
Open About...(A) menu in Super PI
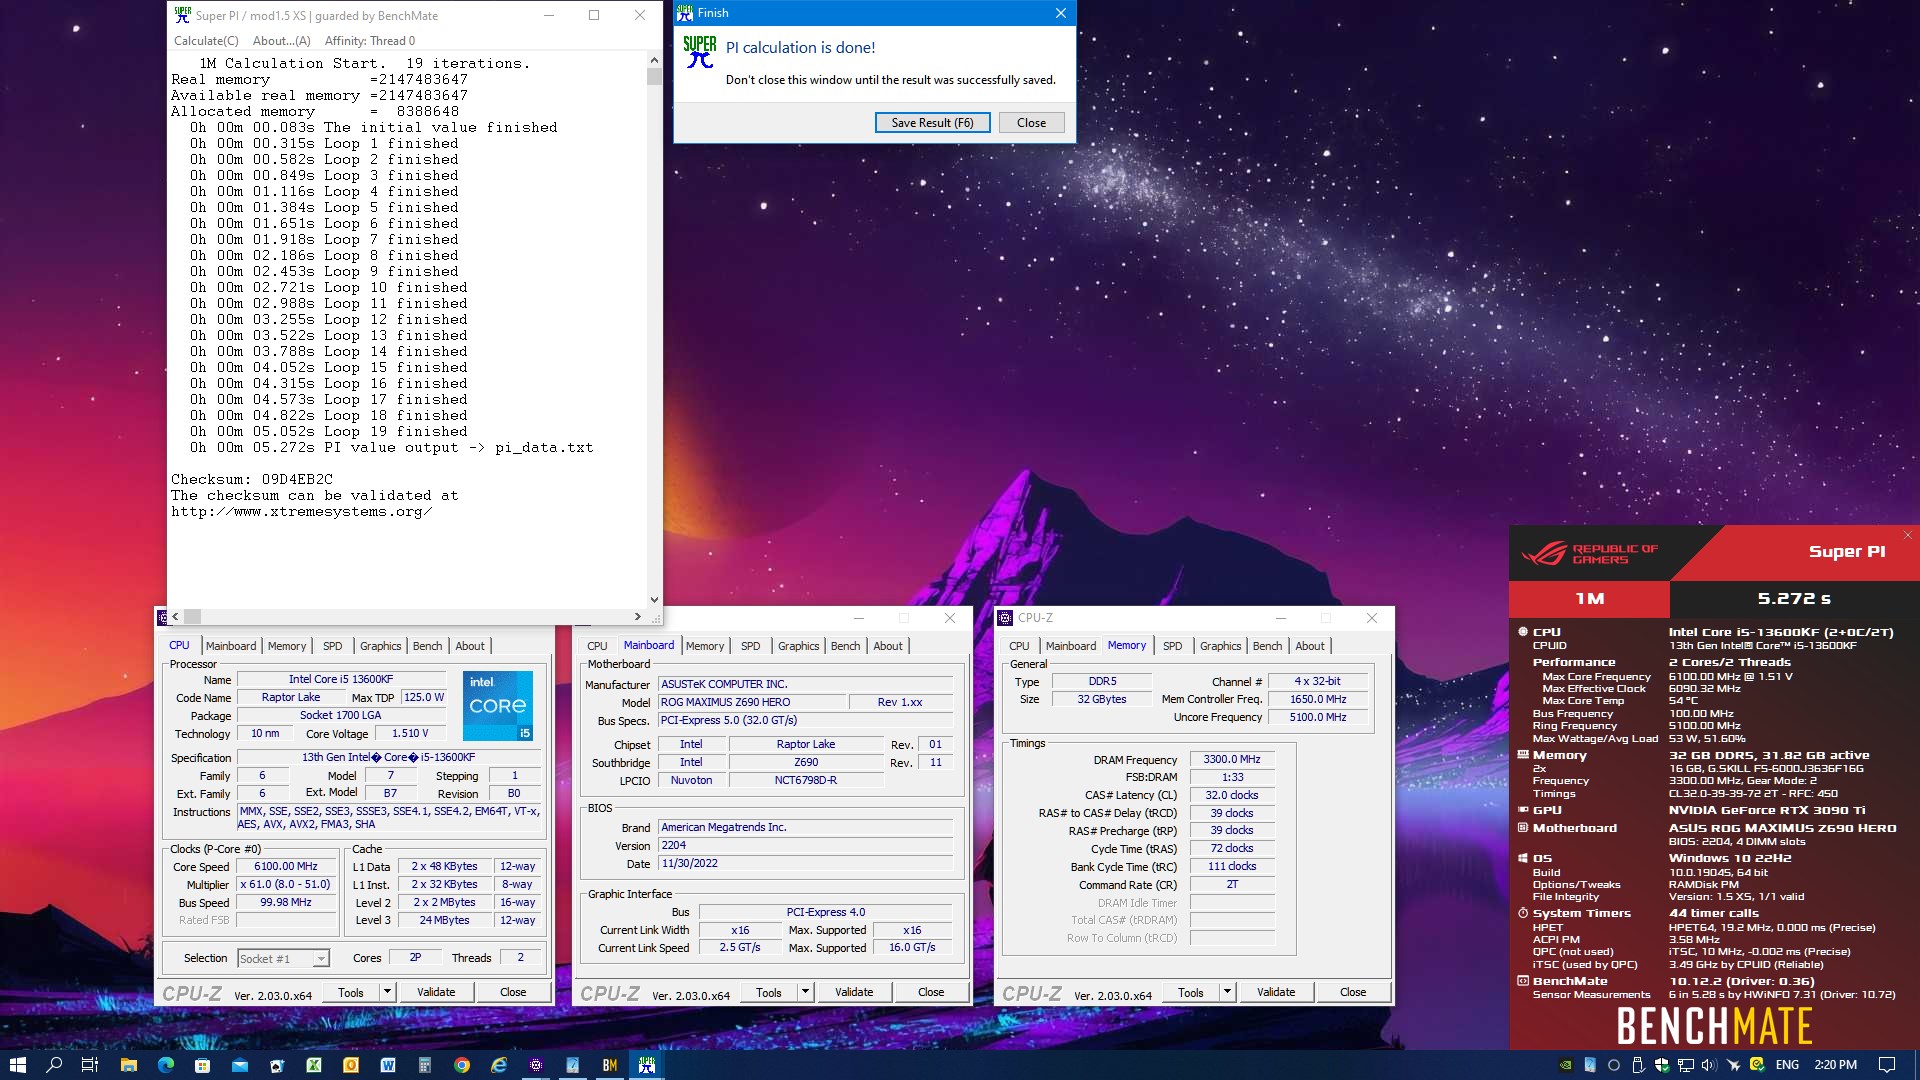click(282, 41)
